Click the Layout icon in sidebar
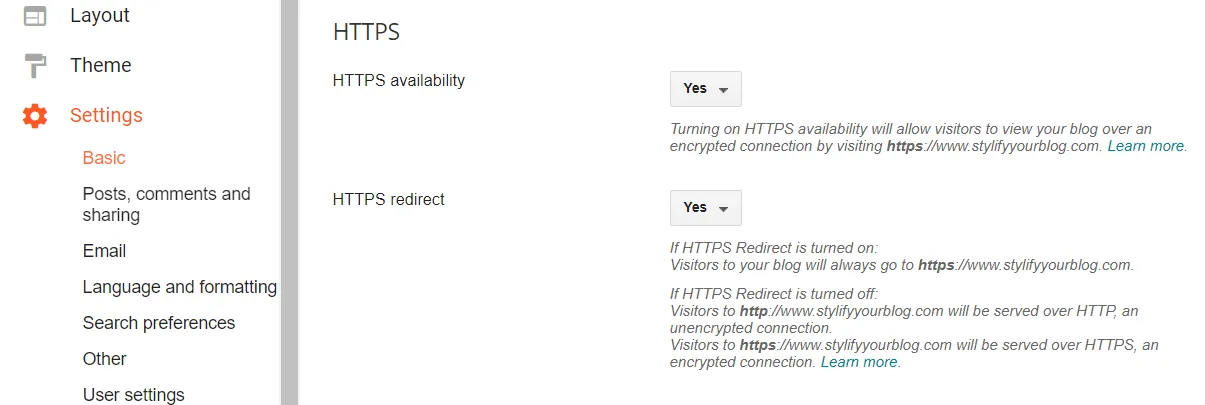 [x=35, y=16]
